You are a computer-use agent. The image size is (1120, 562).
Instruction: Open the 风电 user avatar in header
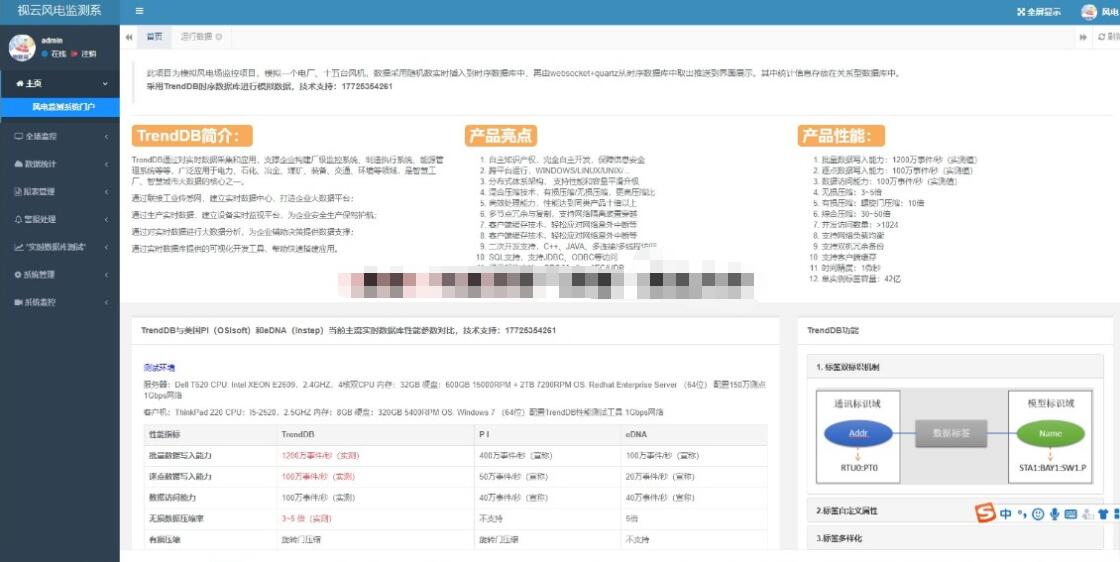pos(1089,12)
